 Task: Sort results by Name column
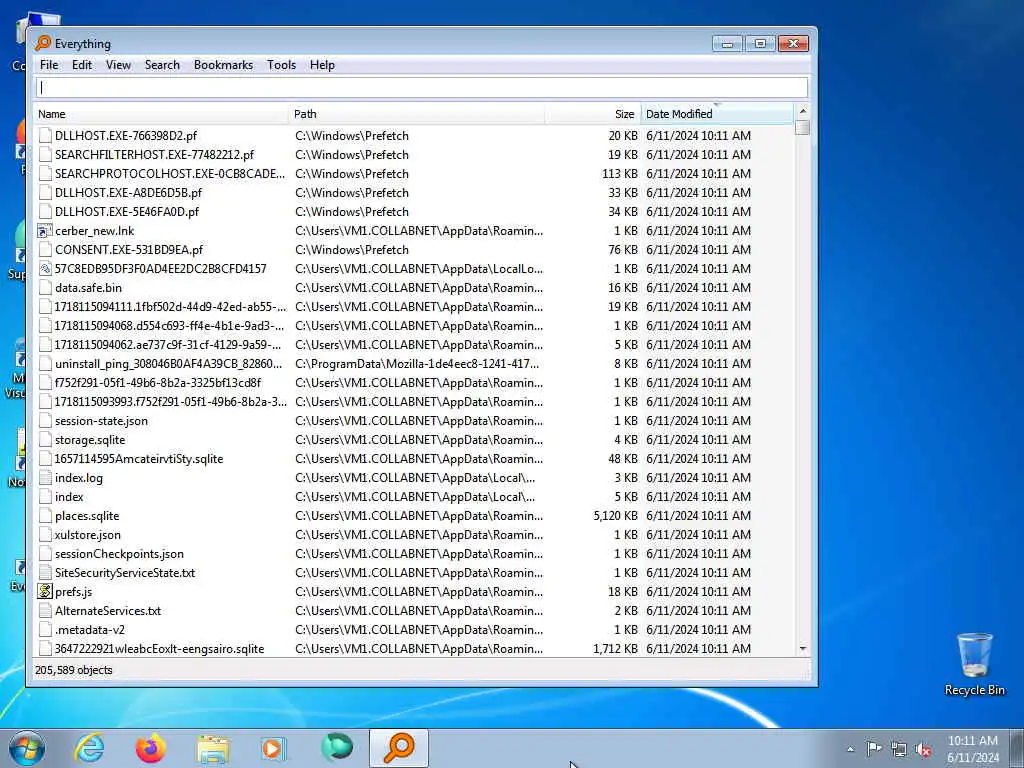pos(161,114)
